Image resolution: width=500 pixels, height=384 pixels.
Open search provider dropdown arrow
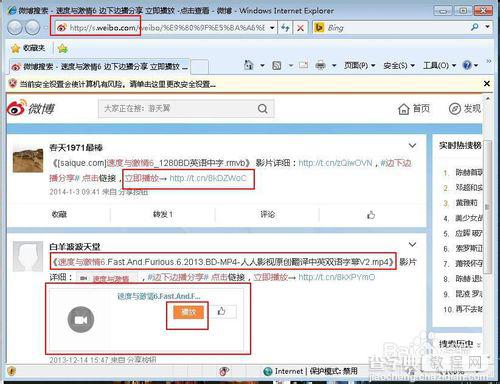pyautogui.click(x=487, y=27)
